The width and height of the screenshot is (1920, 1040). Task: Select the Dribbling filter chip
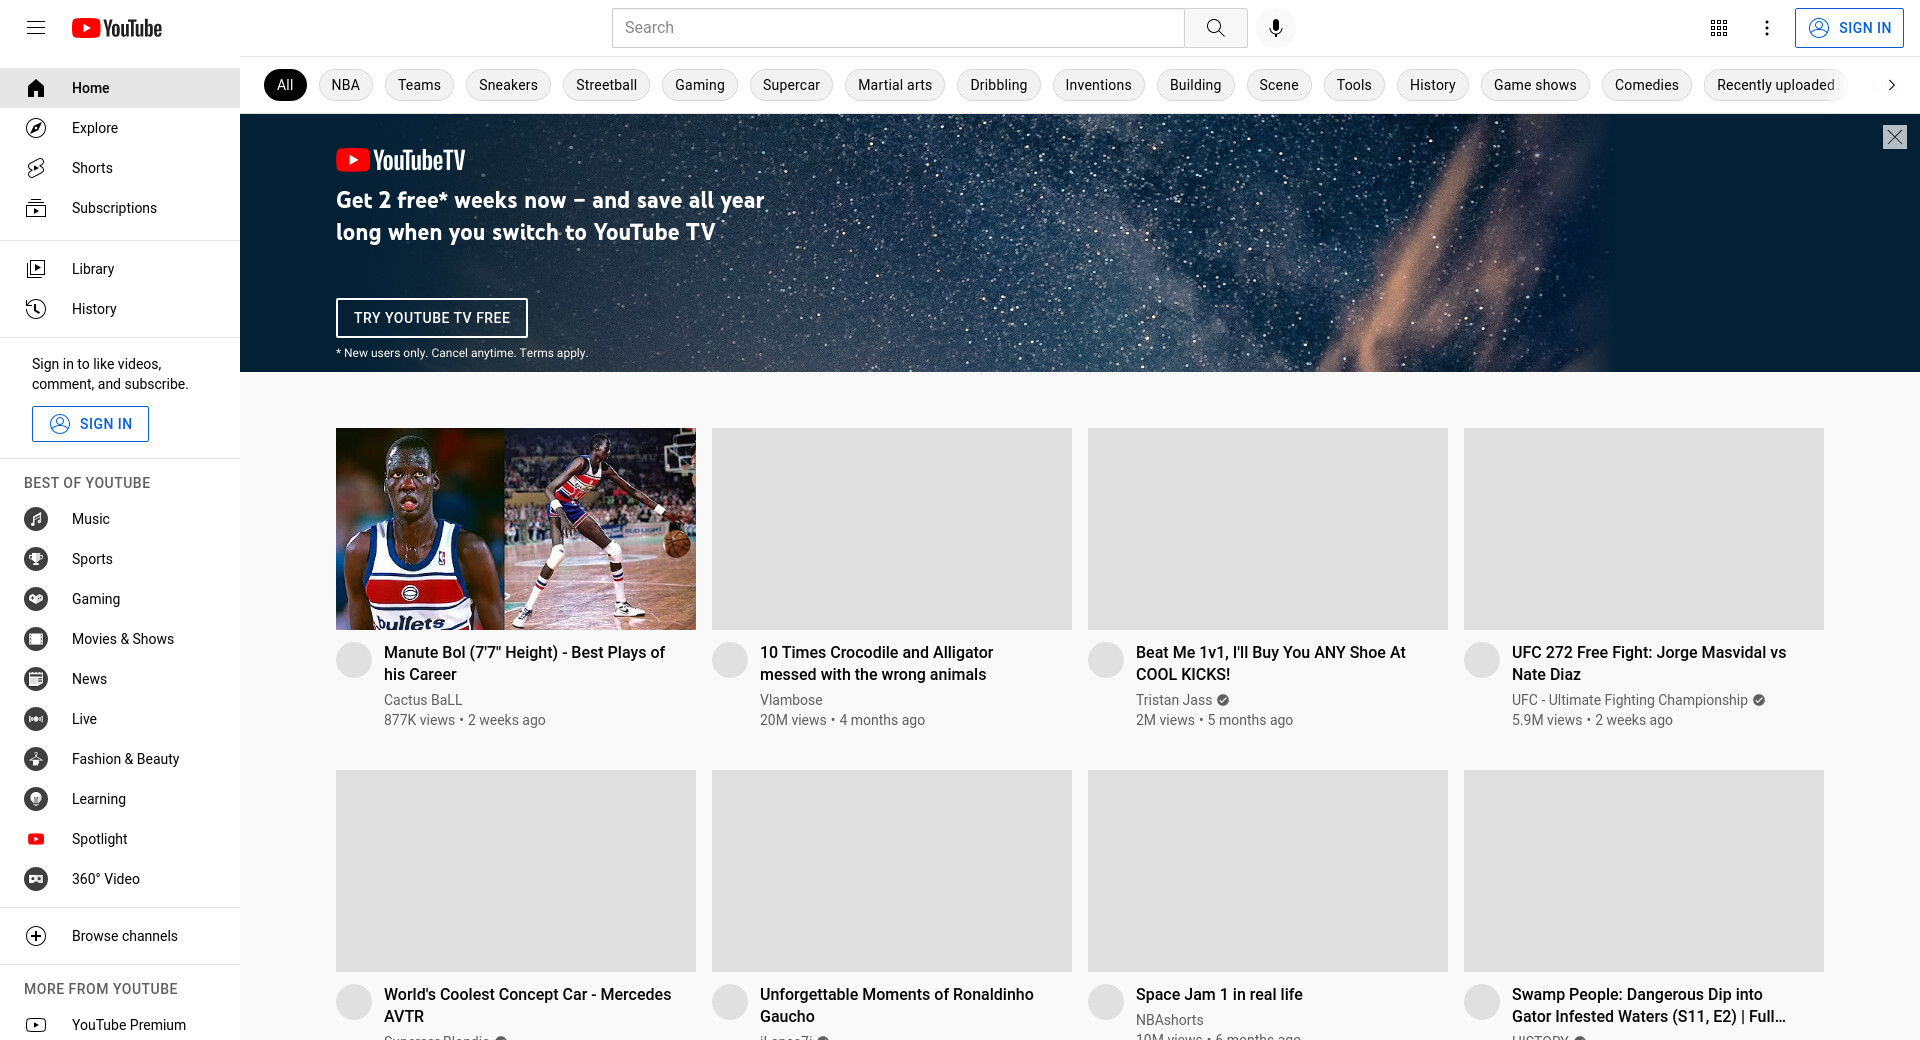point(999,85)
